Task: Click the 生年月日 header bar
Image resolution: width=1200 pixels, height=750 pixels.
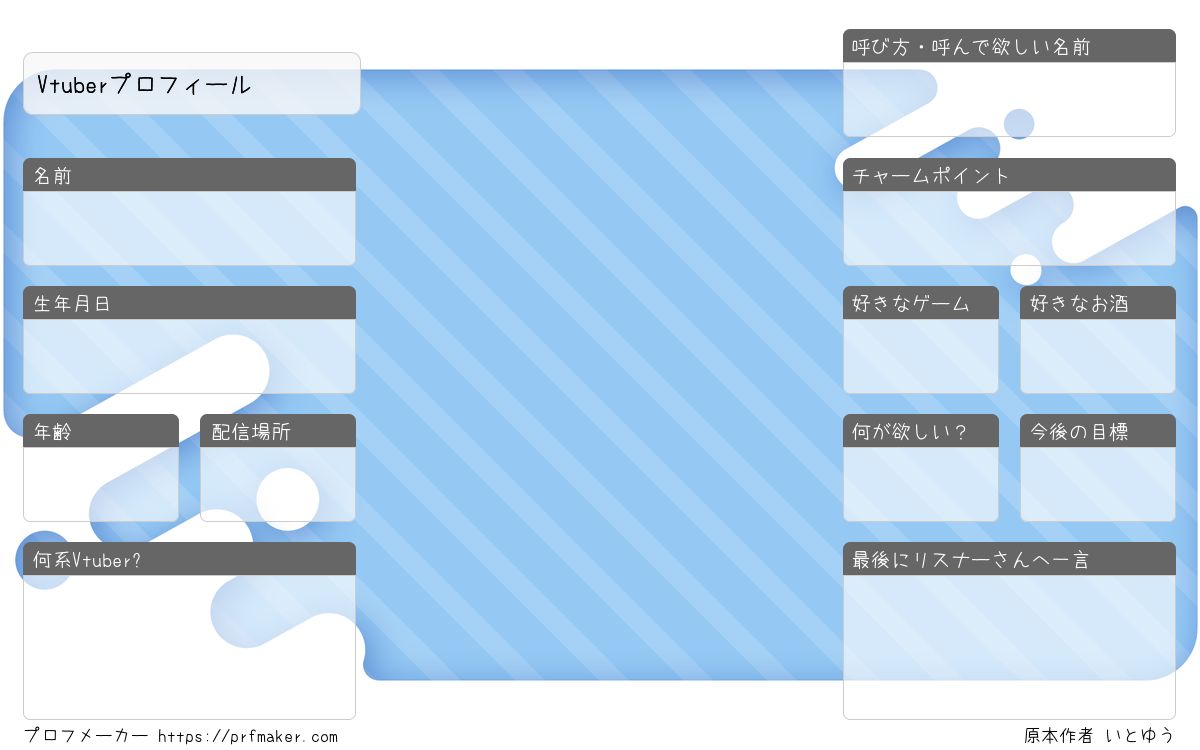Action: pos(189,303)
